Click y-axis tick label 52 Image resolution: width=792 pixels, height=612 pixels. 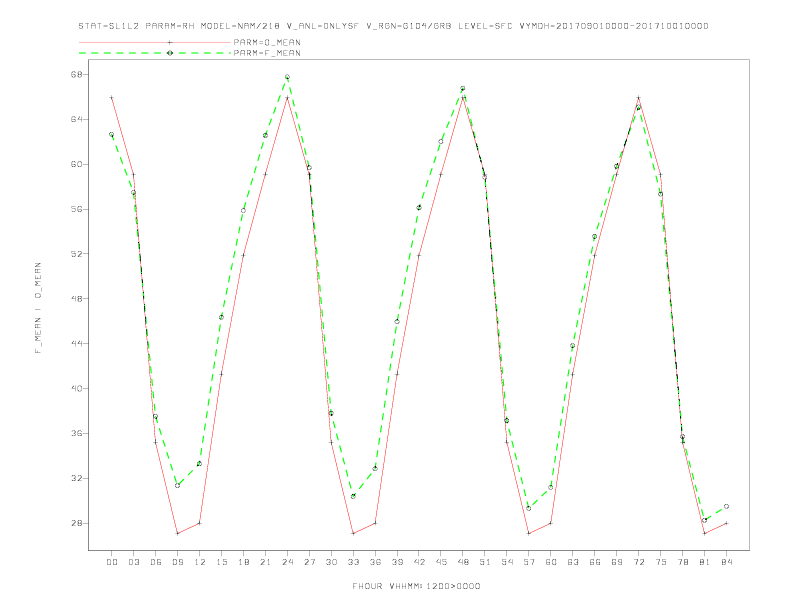pos(76,254)
